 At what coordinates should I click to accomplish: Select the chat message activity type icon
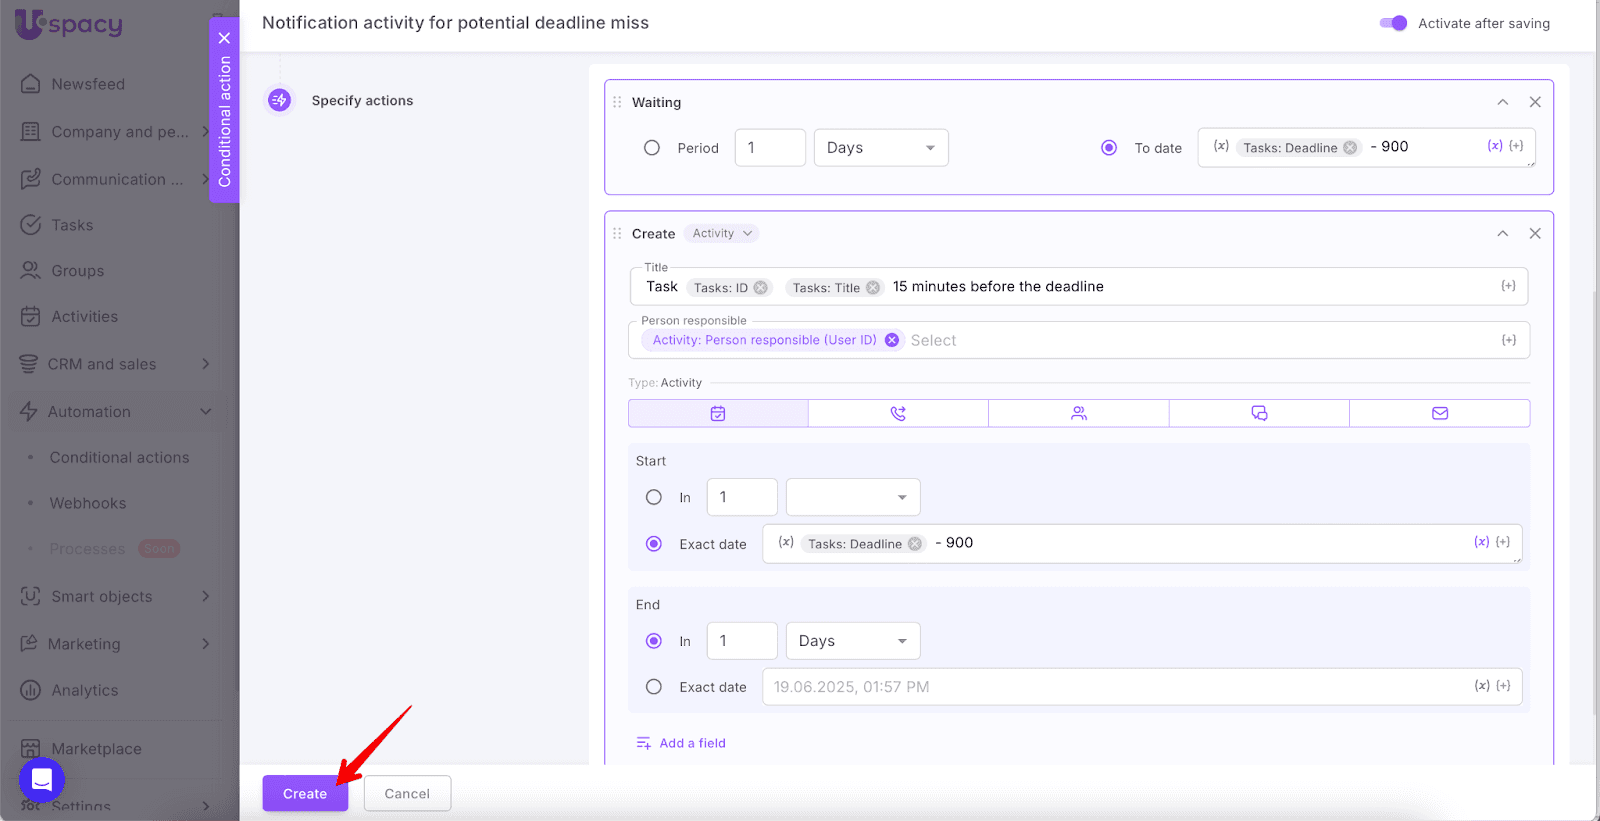coord(1259,413)
